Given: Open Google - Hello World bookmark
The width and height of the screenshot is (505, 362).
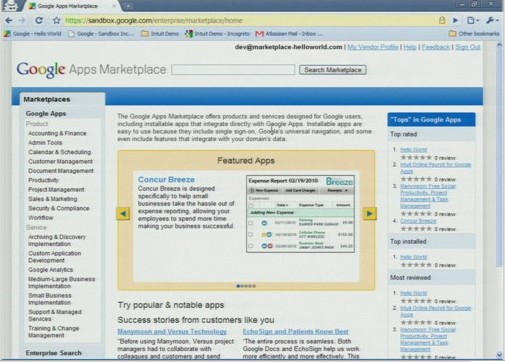Looking at the screenshot, I should pos(33,34).
